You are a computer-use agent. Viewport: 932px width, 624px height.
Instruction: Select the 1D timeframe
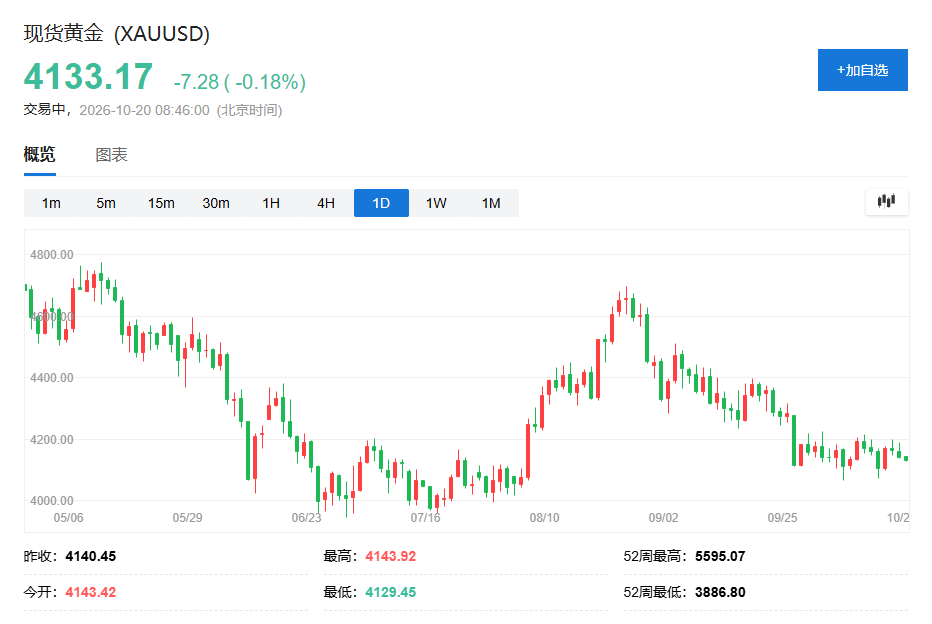coord(381,203)
